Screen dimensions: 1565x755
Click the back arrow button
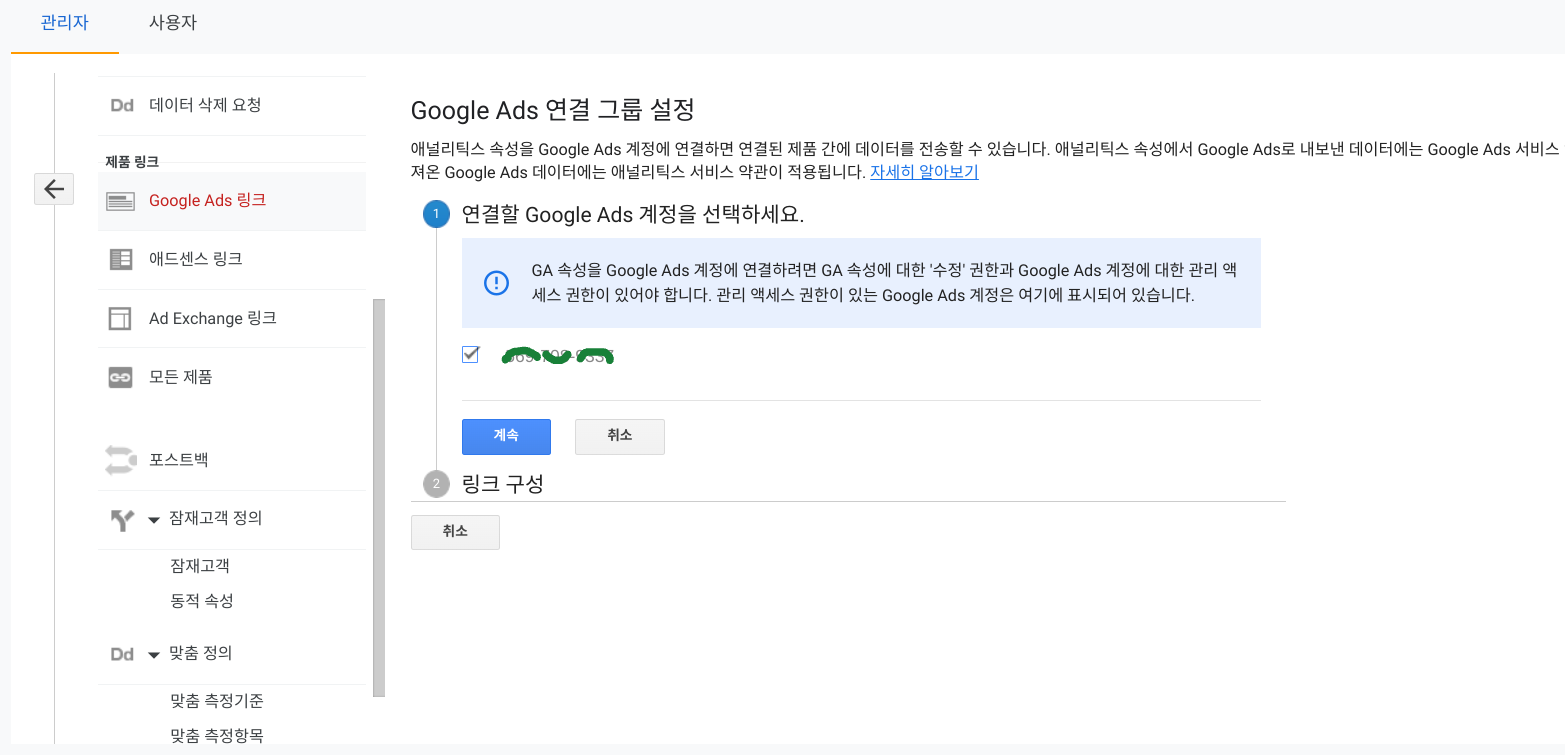pos(54,188)
